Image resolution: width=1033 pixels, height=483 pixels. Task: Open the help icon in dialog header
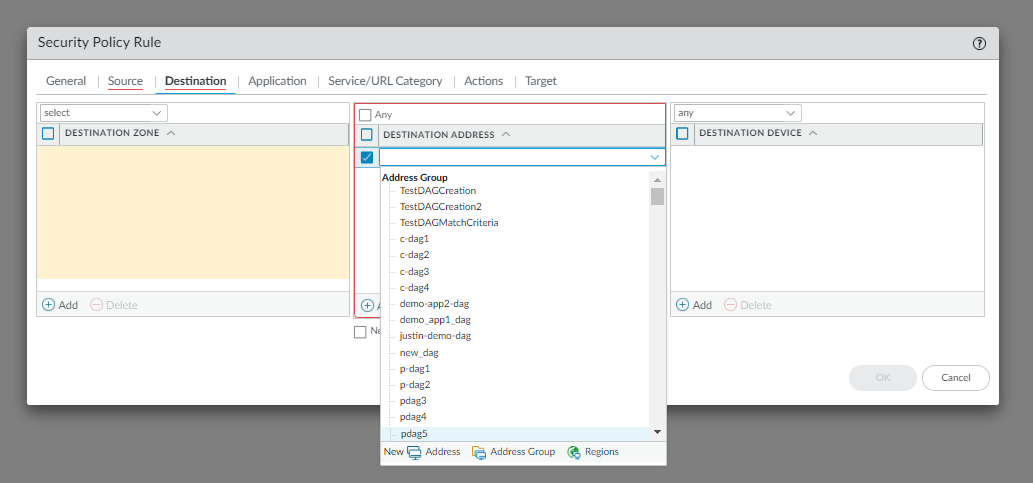pyautogui.click(x=979, y=44)
